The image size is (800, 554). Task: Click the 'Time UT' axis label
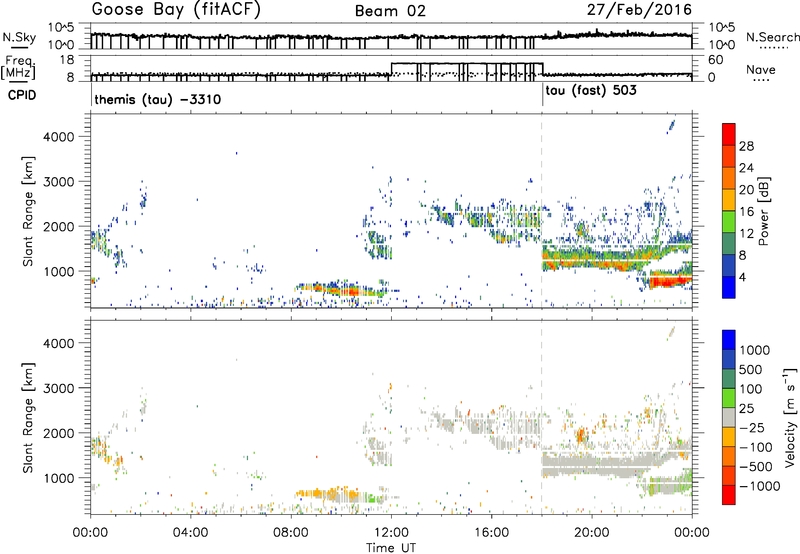(391, 548)
